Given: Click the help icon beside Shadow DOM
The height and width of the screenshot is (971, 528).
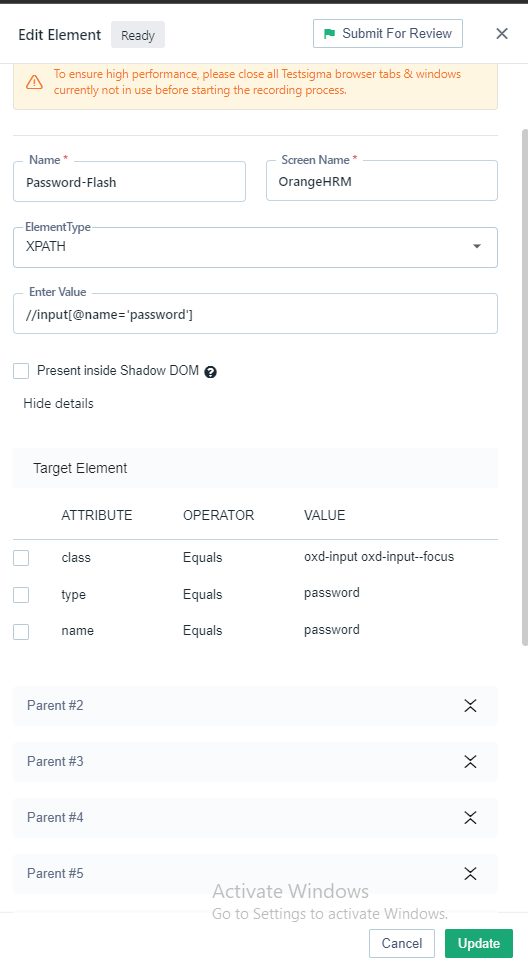Looking at the screenshot, I should (x=210, y=372).
